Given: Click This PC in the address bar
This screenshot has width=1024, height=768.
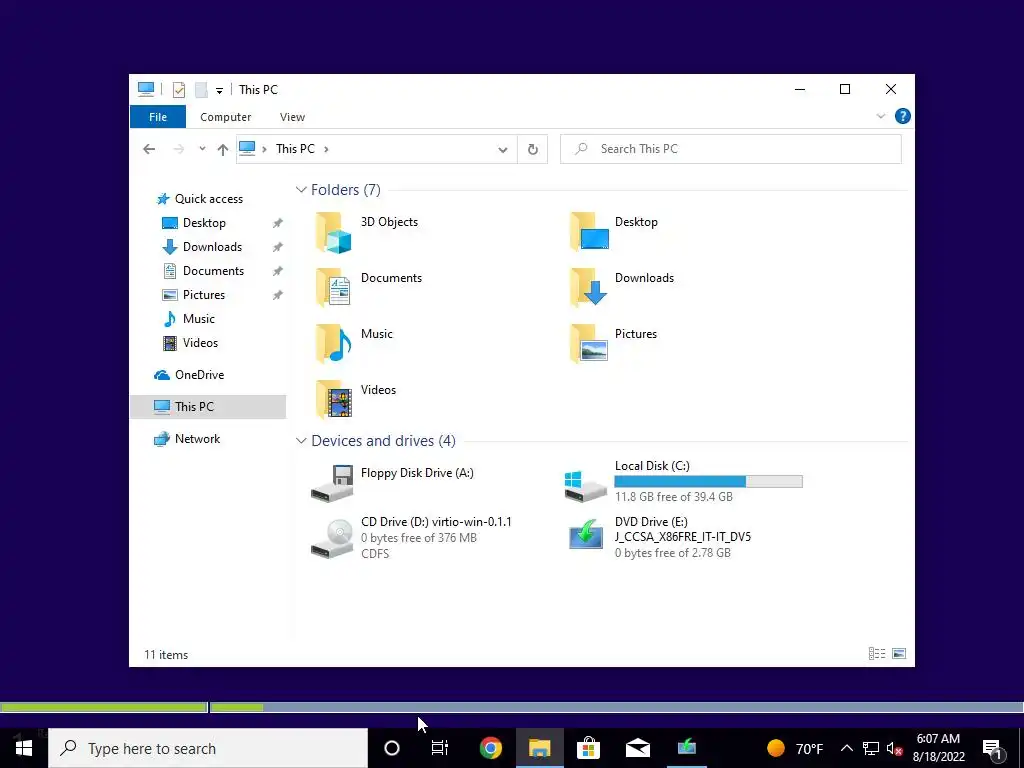Looking at the screenshot, I should [295, 149].
